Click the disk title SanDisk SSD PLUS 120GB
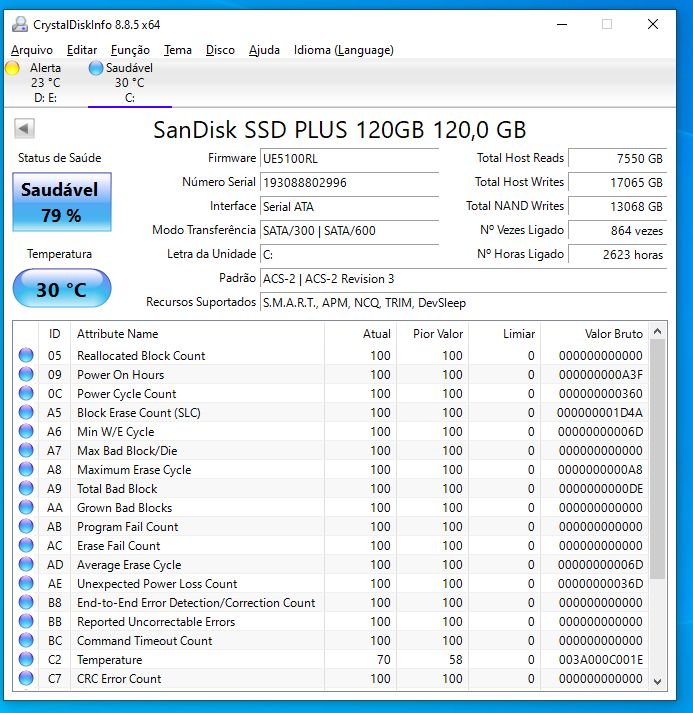The width and height of the screenshot is (693, 713). pos(340,130)
